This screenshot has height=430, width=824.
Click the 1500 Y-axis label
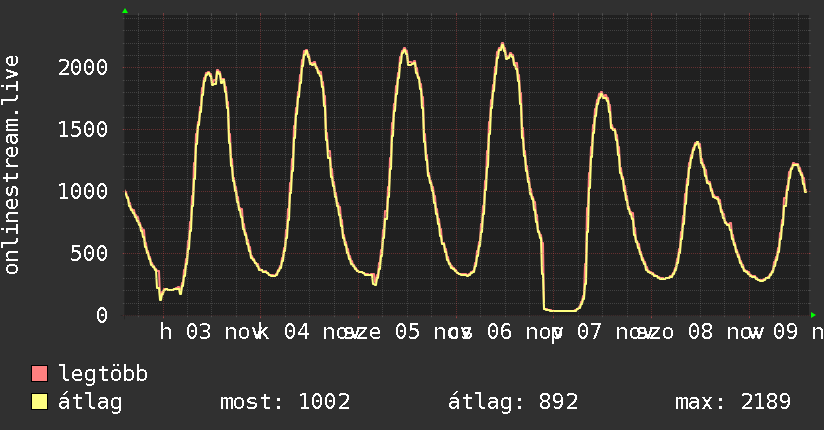pos(83,129)
